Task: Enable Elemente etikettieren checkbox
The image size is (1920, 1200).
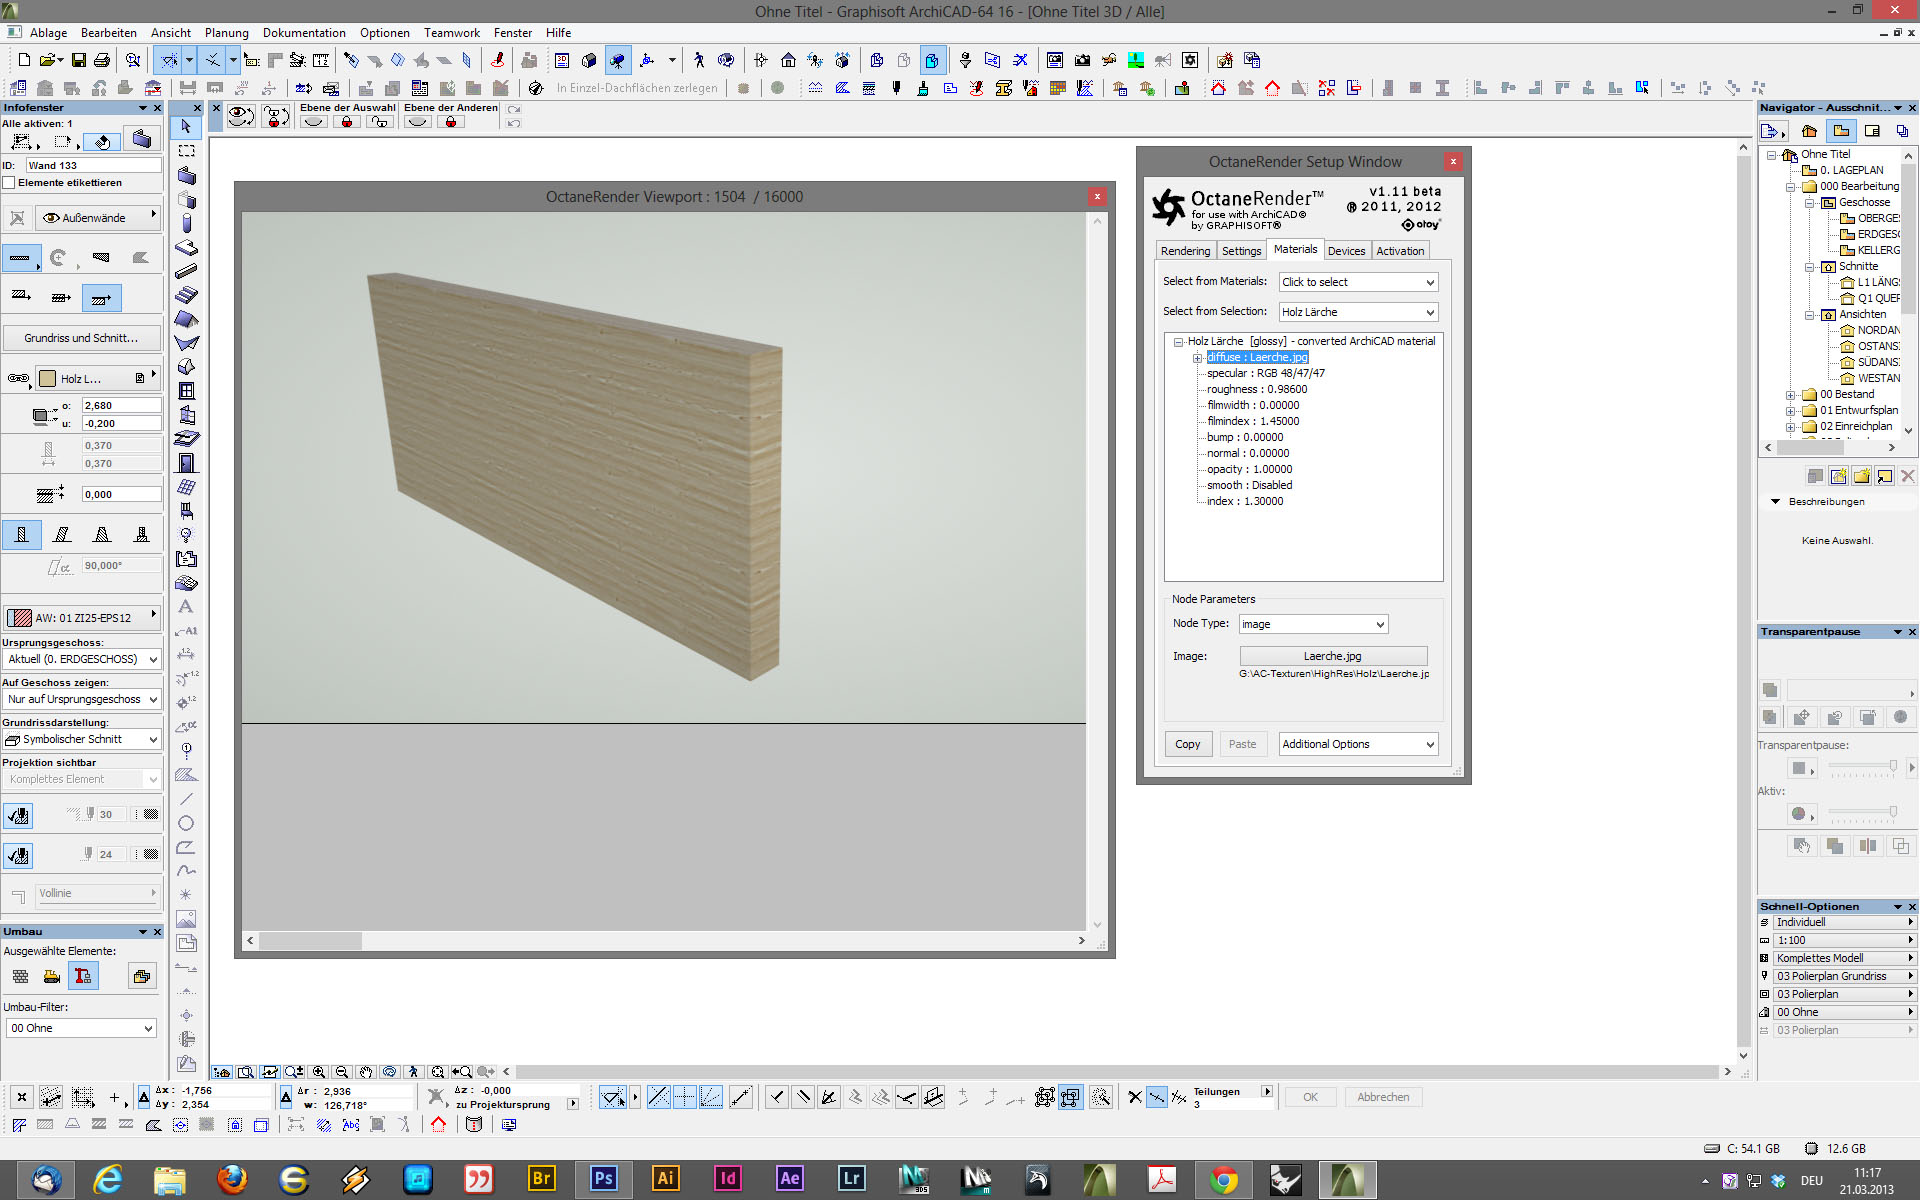Action: click(9, 183)
